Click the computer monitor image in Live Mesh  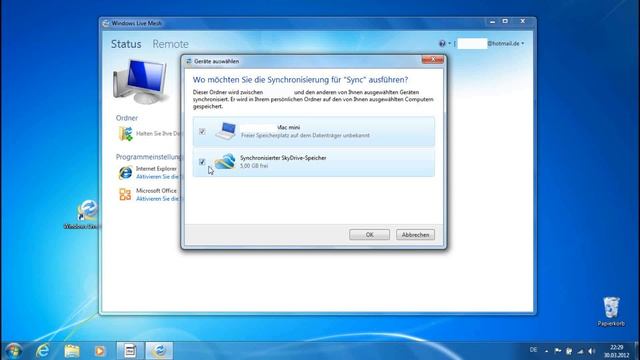pyautogui.click(x=141, y=81)
